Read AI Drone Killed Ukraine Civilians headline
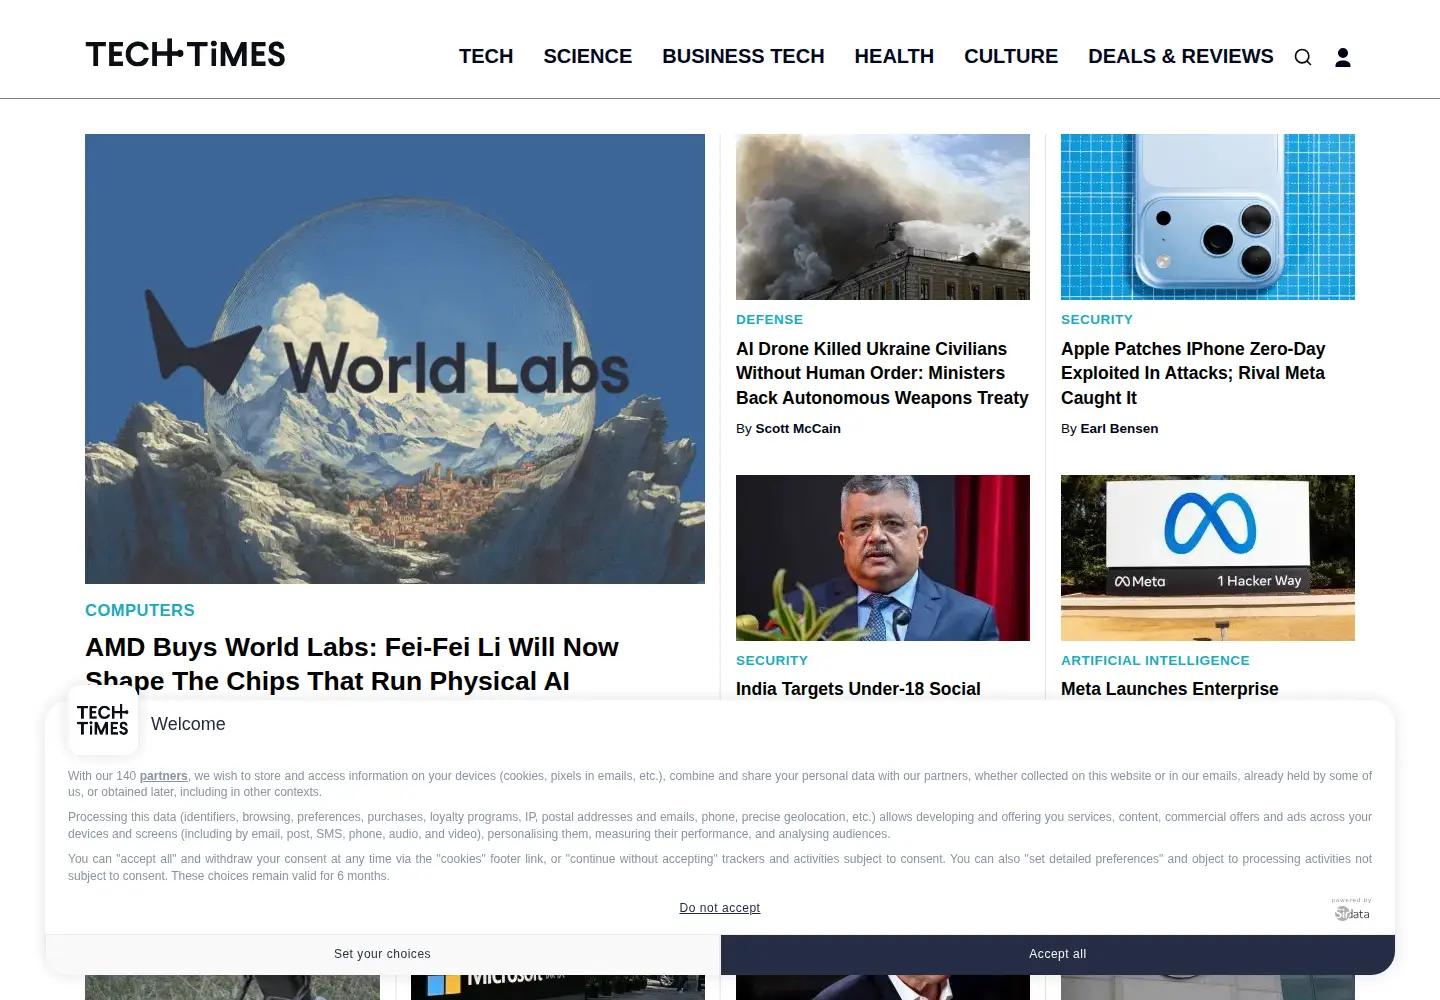This screenshot has height=1000, width=1440. point(882,373)
